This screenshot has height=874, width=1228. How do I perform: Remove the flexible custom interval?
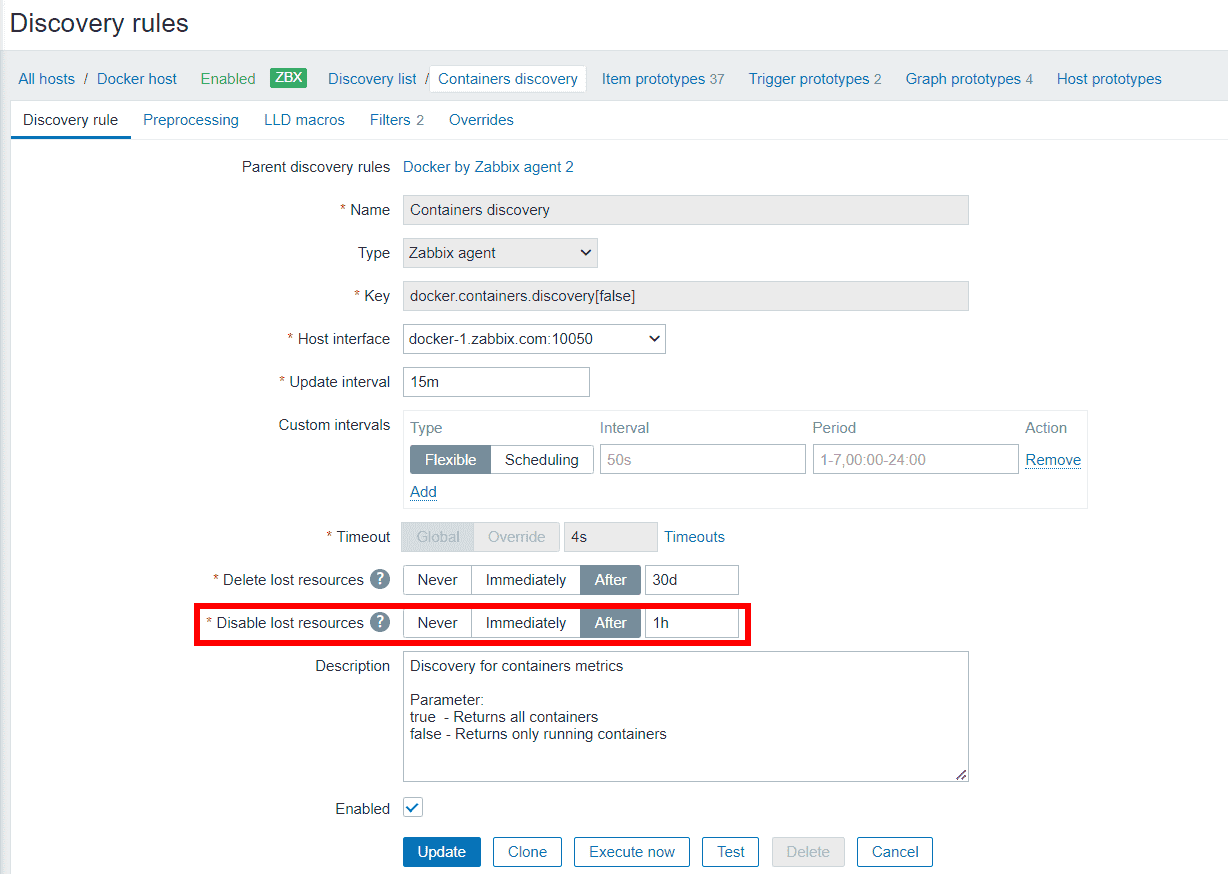1052,459
